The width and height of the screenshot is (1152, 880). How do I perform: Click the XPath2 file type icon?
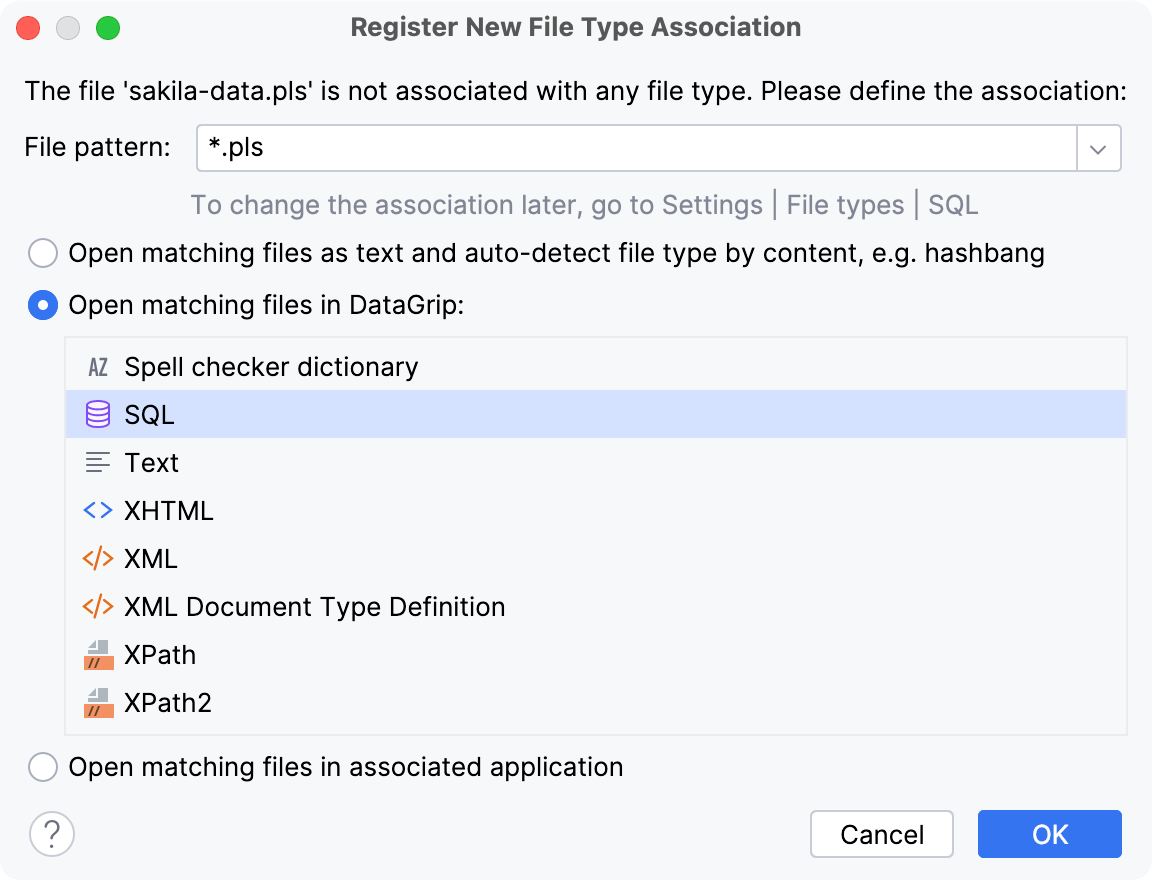click(x=97, y=702)
